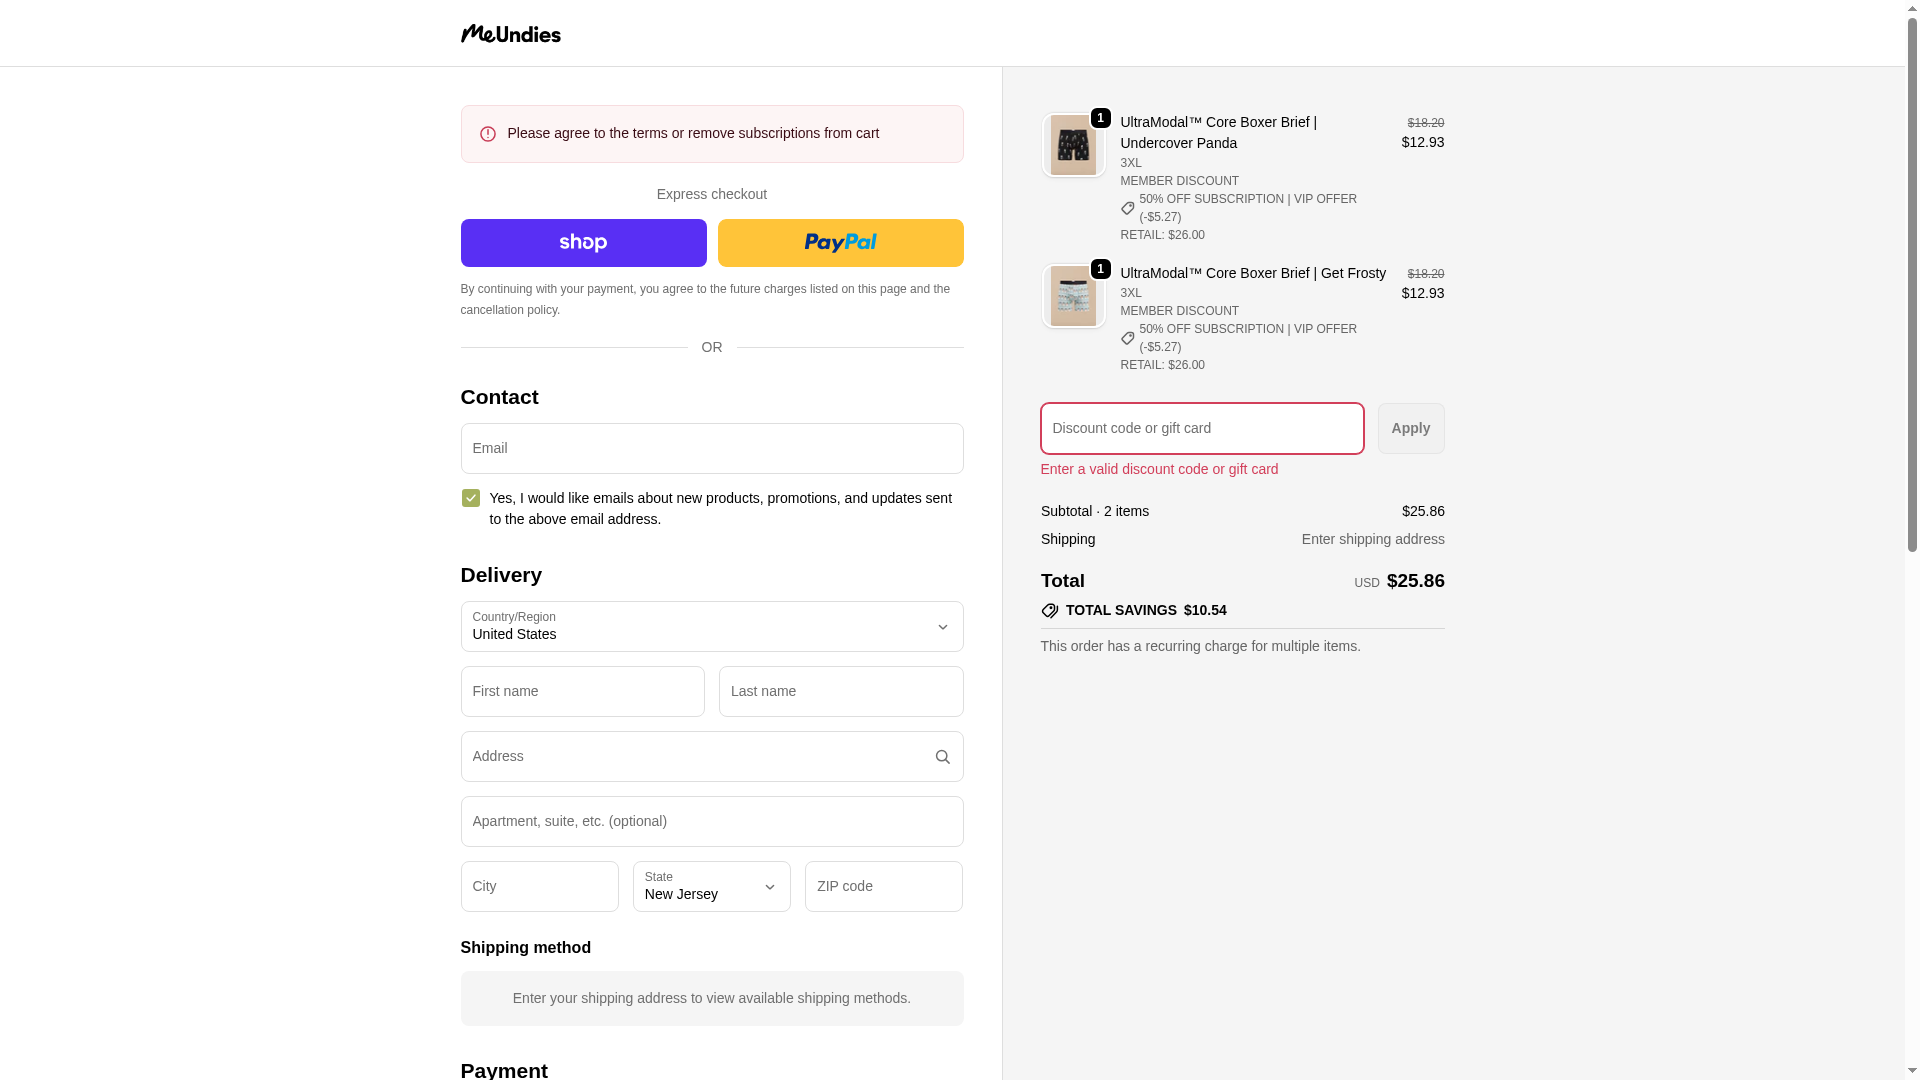
Task: Click discount tag icon under Undercover Panda
Action: (x=1128, y=208)
